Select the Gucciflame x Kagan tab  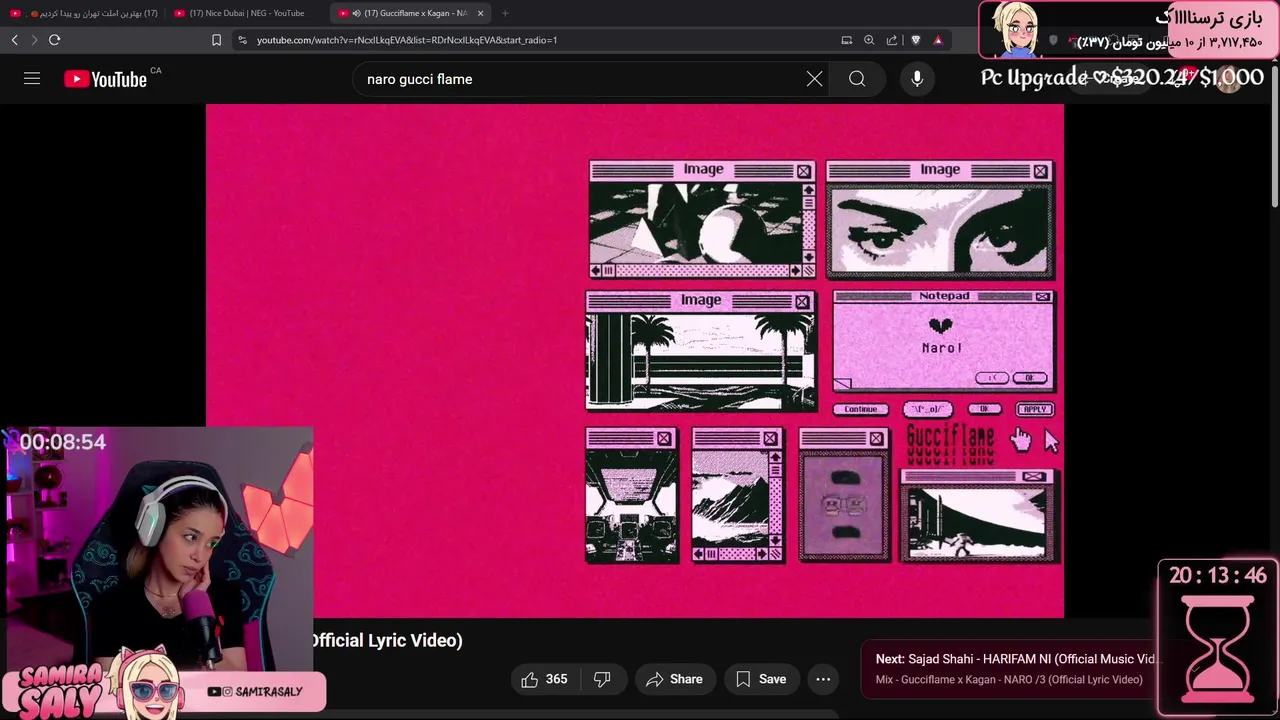(x=410, y=13)
